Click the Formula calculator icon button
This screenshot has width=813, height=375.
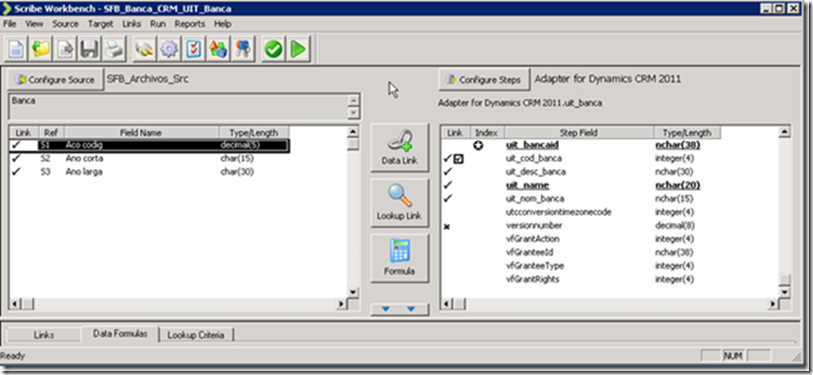pyautogui.click(x=399, y=258)
